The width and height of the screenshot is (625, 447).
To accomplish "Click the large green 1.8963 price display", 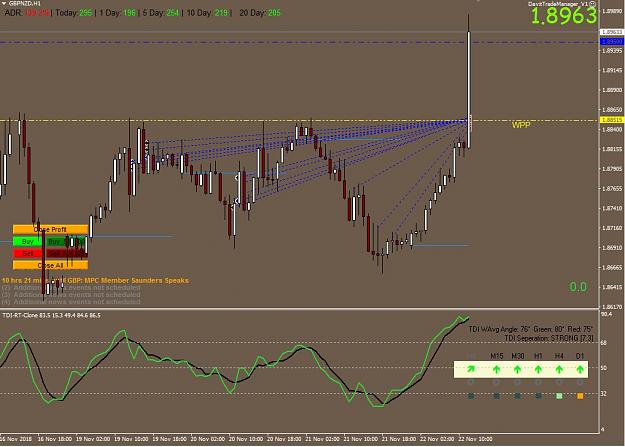I will [564, 16].
